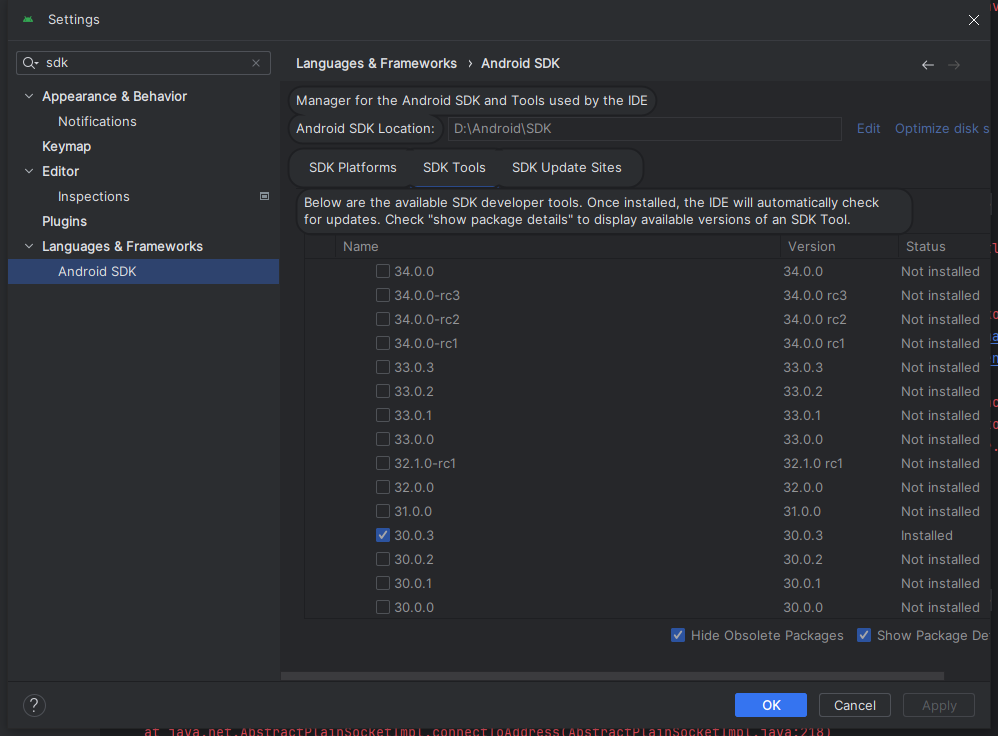Toggle Hide Obsolete Packages checkbox
Image resolution: width=998 pixels, height=736 pixels.
click(678, 635)
